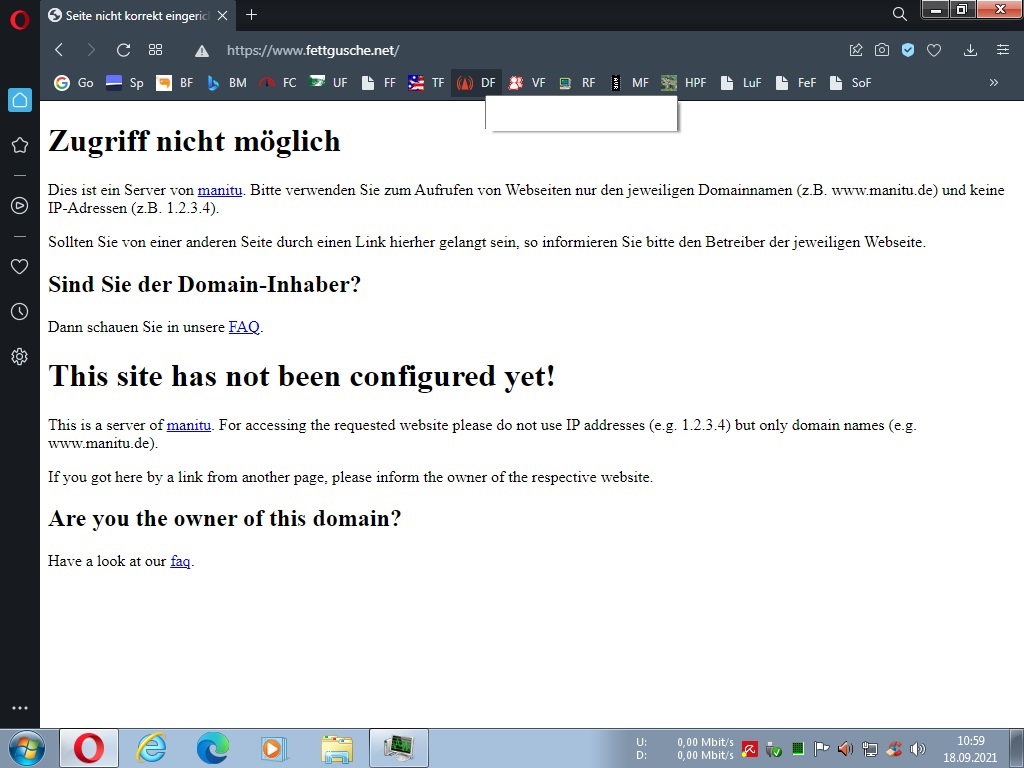Open Bookmarks star in the sidebar
The height and width of the screenshot is (768, 1024).
tap(19, 145)
